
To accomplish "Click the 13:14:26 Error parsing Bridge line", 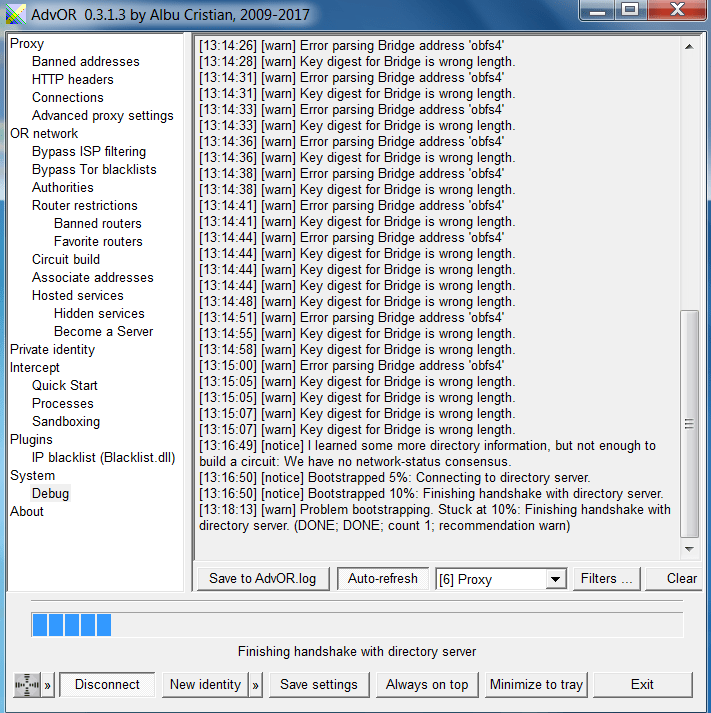I will [351, 45].
